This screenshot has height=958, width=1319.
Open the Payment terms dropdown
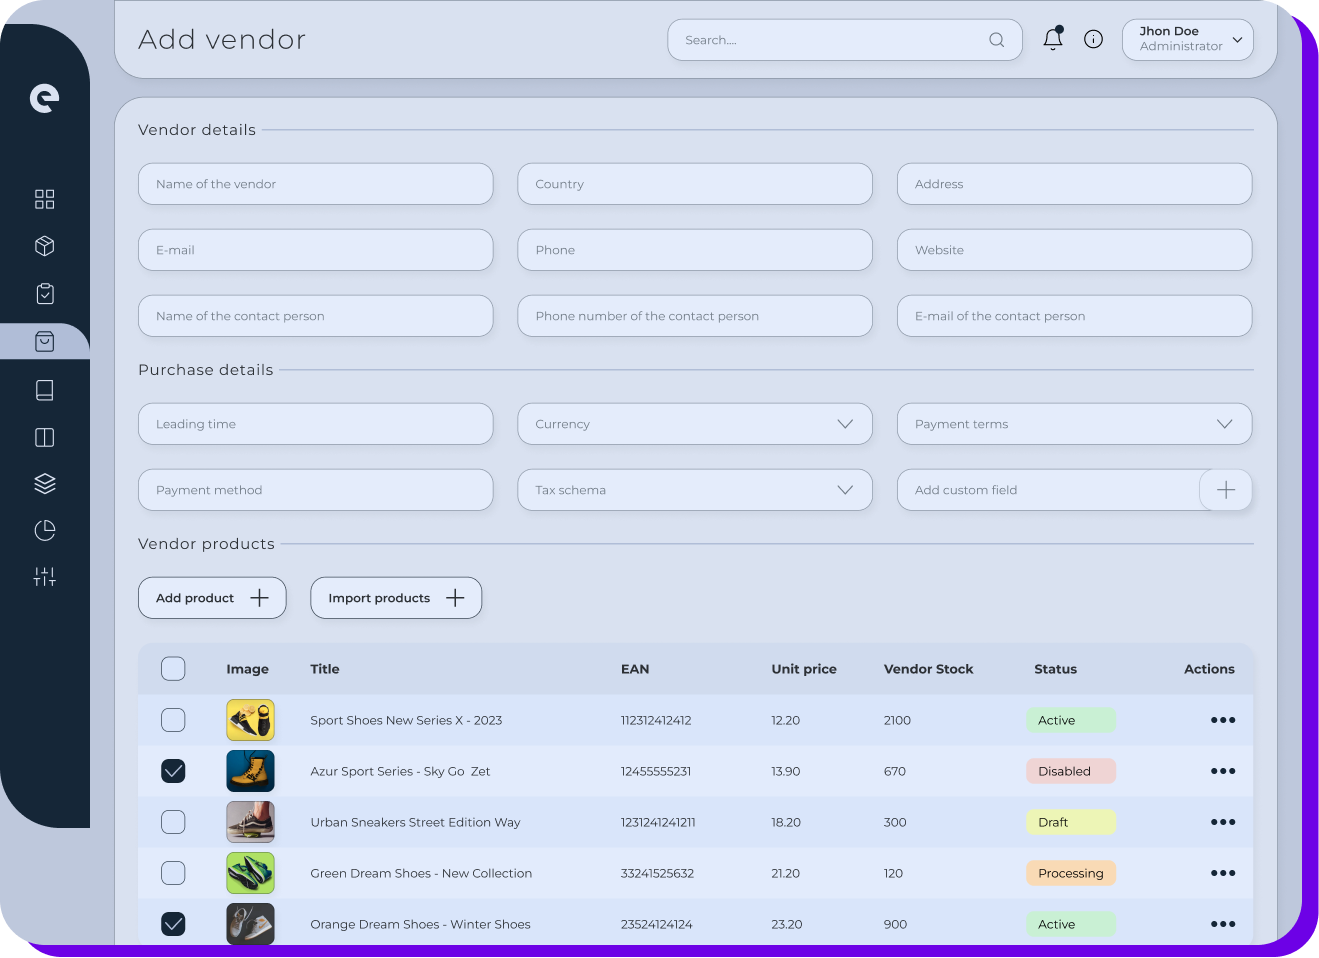pyautogui.click(x=1225, y=424)
